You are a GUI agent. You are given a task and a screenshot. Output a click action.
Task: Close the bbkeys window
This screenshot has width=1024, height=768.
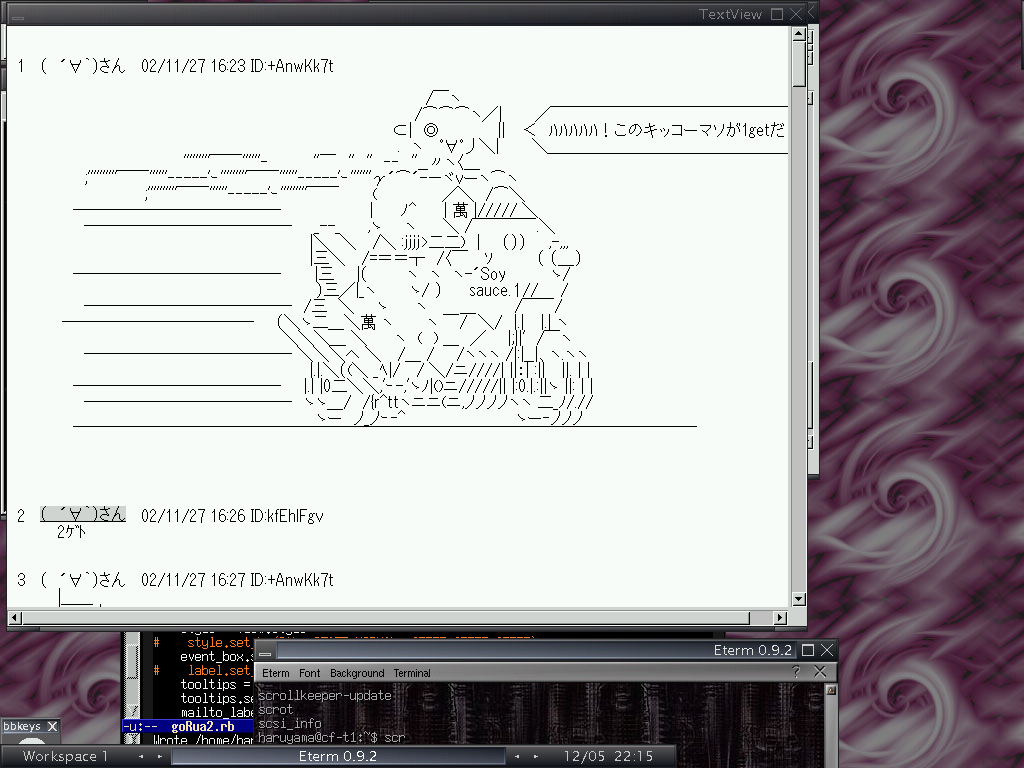click(53, 726)
